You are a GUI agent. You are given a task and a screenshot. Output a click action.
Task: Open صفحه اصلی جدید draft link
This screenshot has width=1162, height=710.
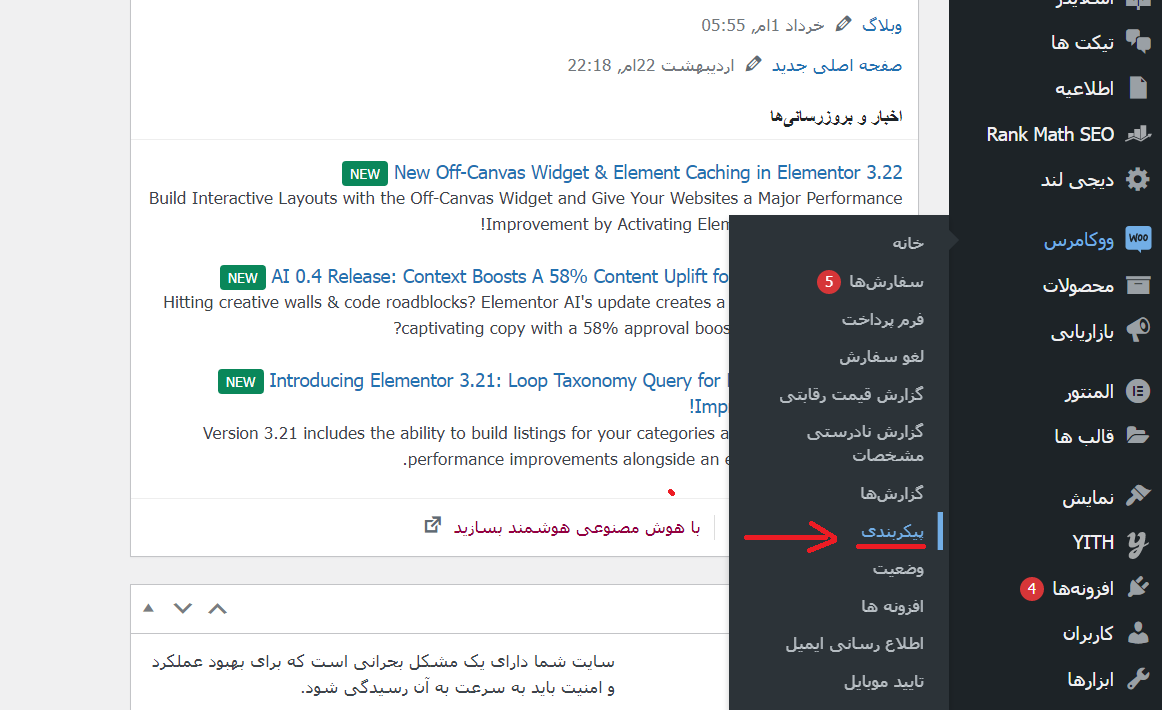(x=837, y=65)
